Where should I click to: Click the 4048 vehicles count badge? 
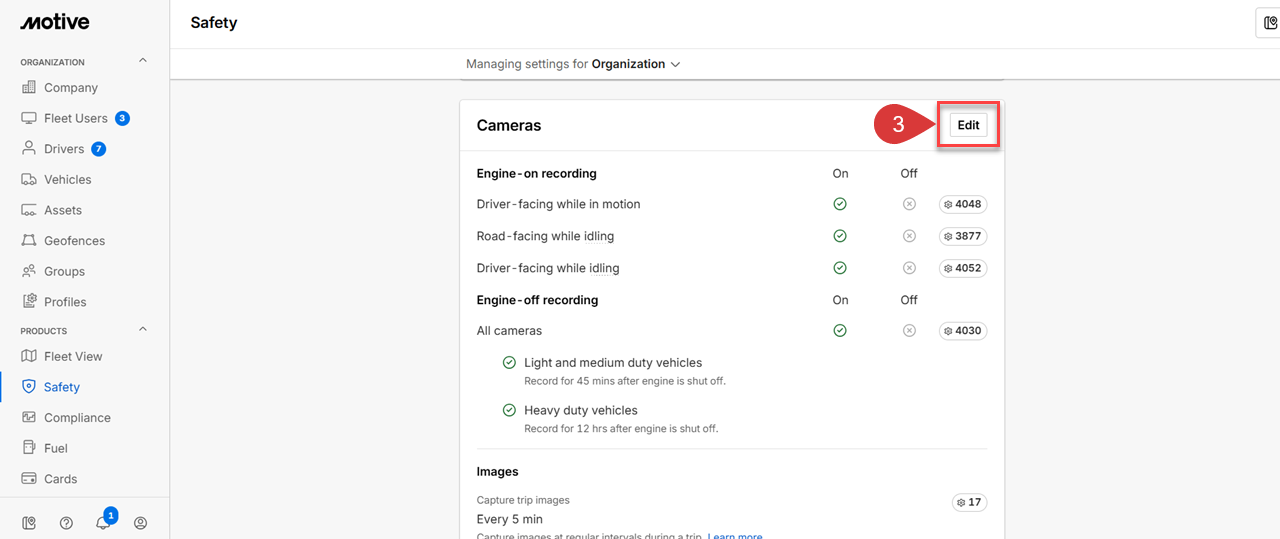[963, 204]
